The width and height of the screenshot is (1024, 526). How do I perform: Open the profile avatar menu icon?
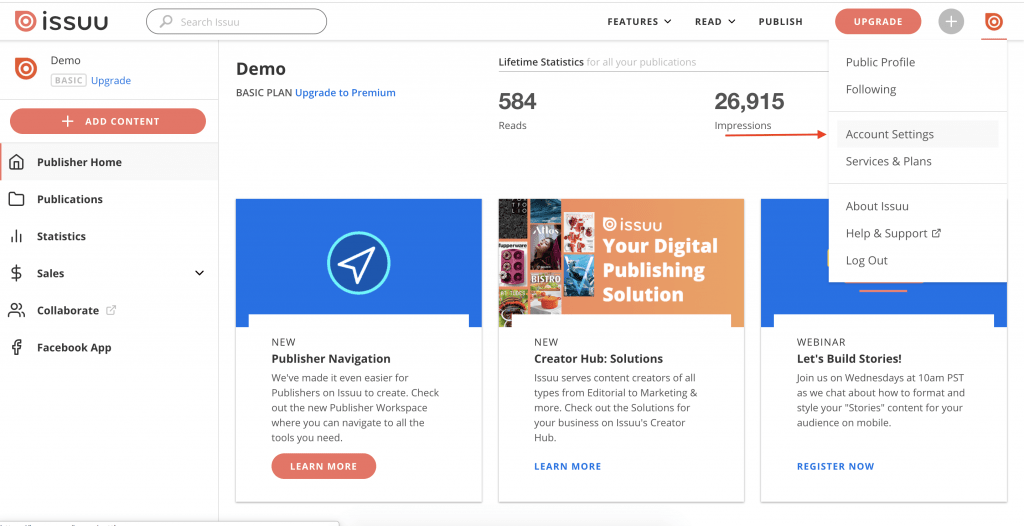993,22
